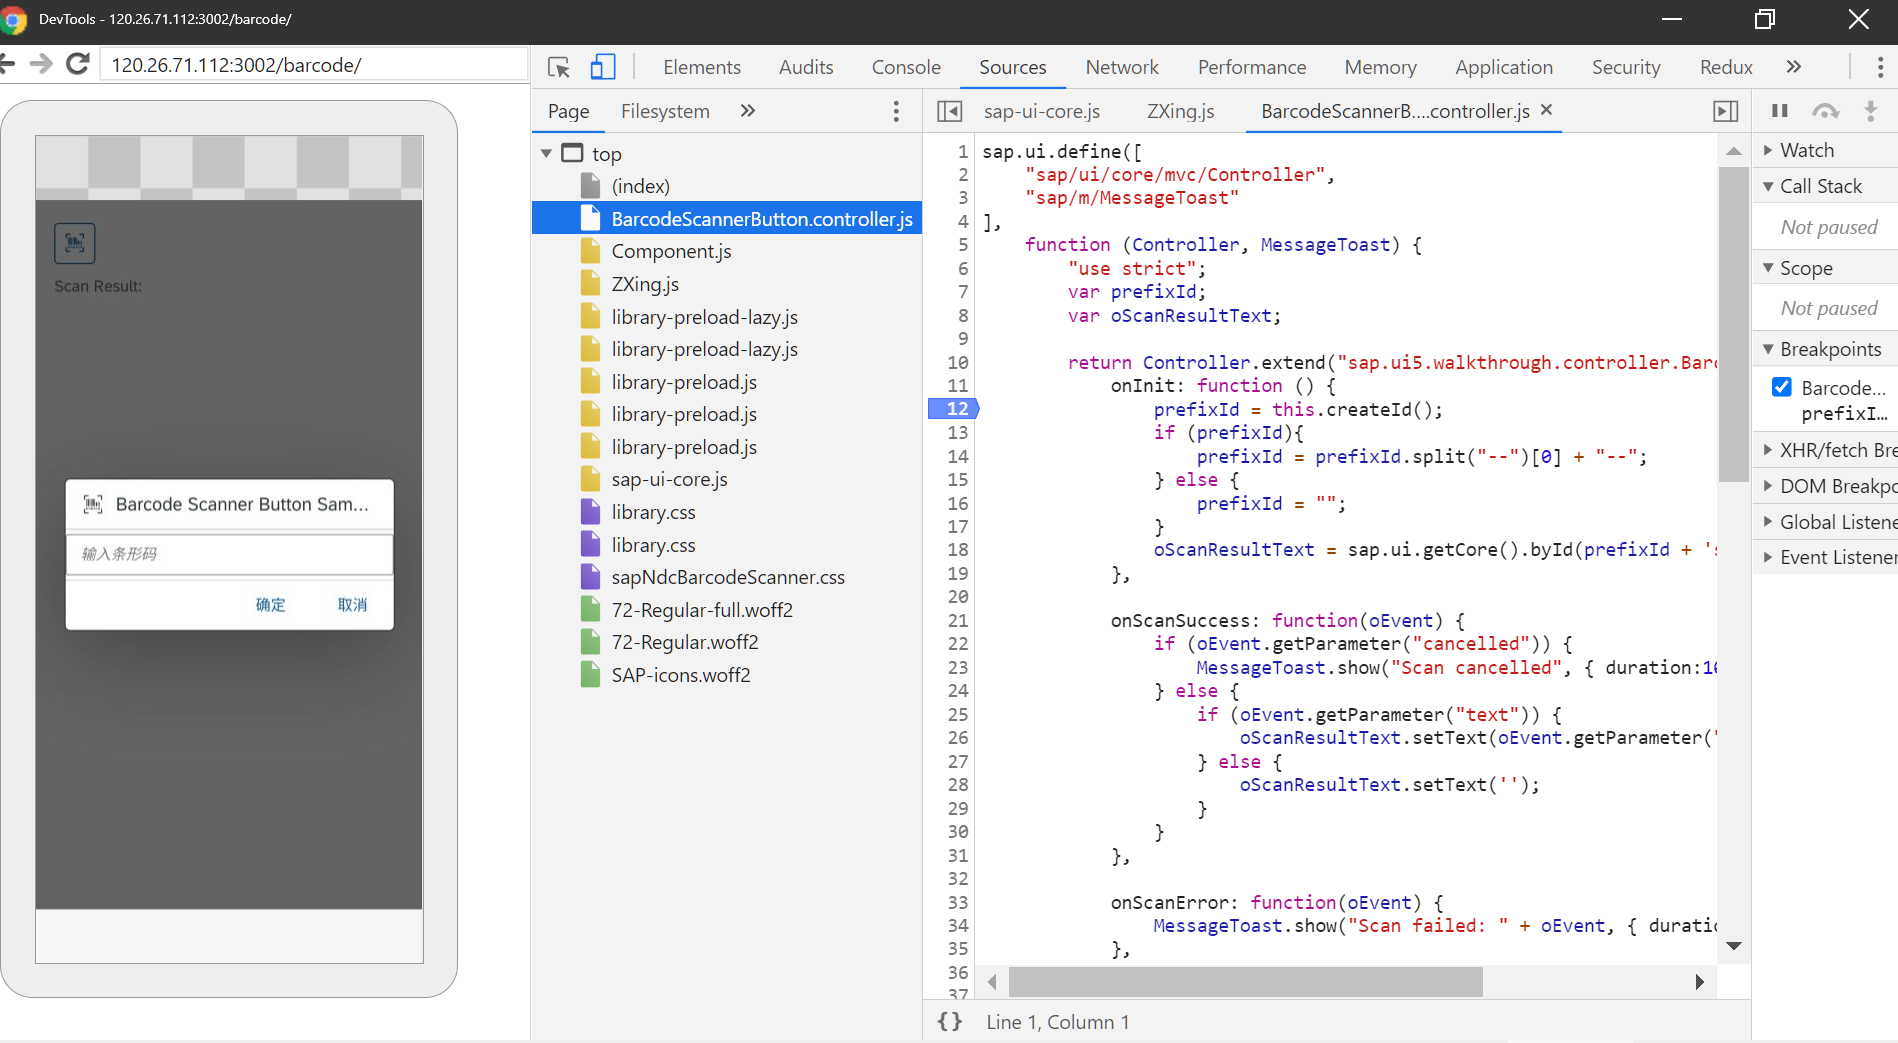Click the vertical code scrollbar thumb
Viewport: 1898px width, 1043px height.
[x=1733, y=324]
